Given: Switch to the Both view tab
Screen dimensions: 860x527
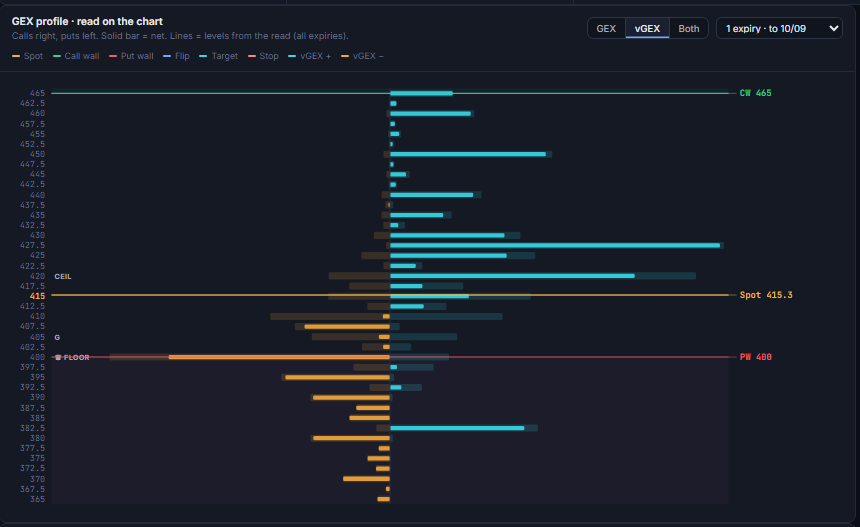Looking at the screenshot, I should pos(688,29).
